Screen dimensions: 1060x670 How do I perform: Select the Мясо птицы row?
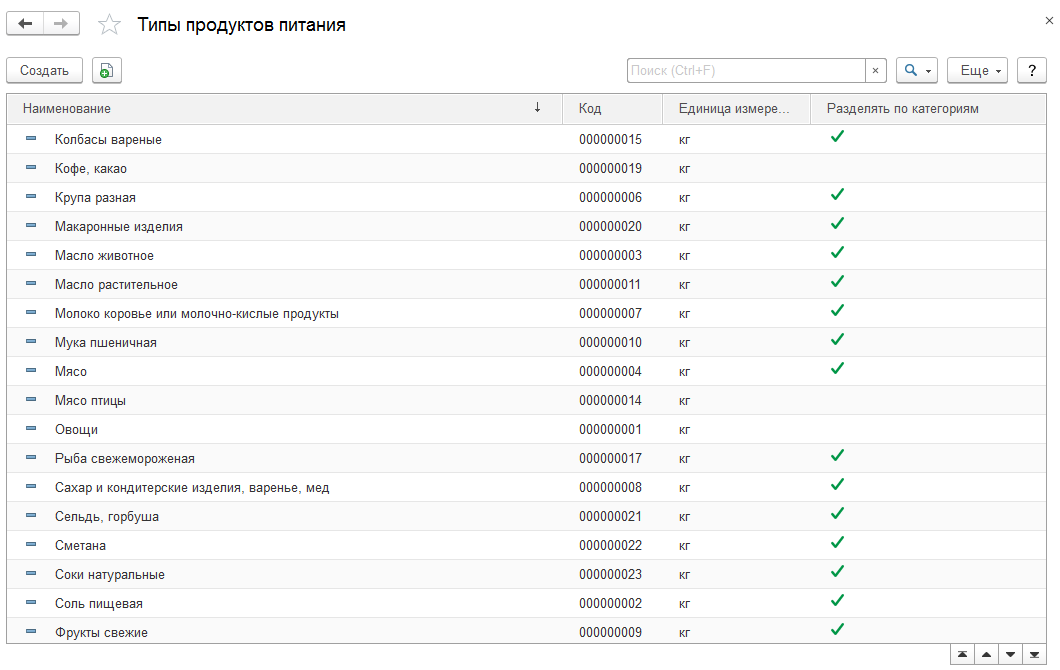[527, 400]
